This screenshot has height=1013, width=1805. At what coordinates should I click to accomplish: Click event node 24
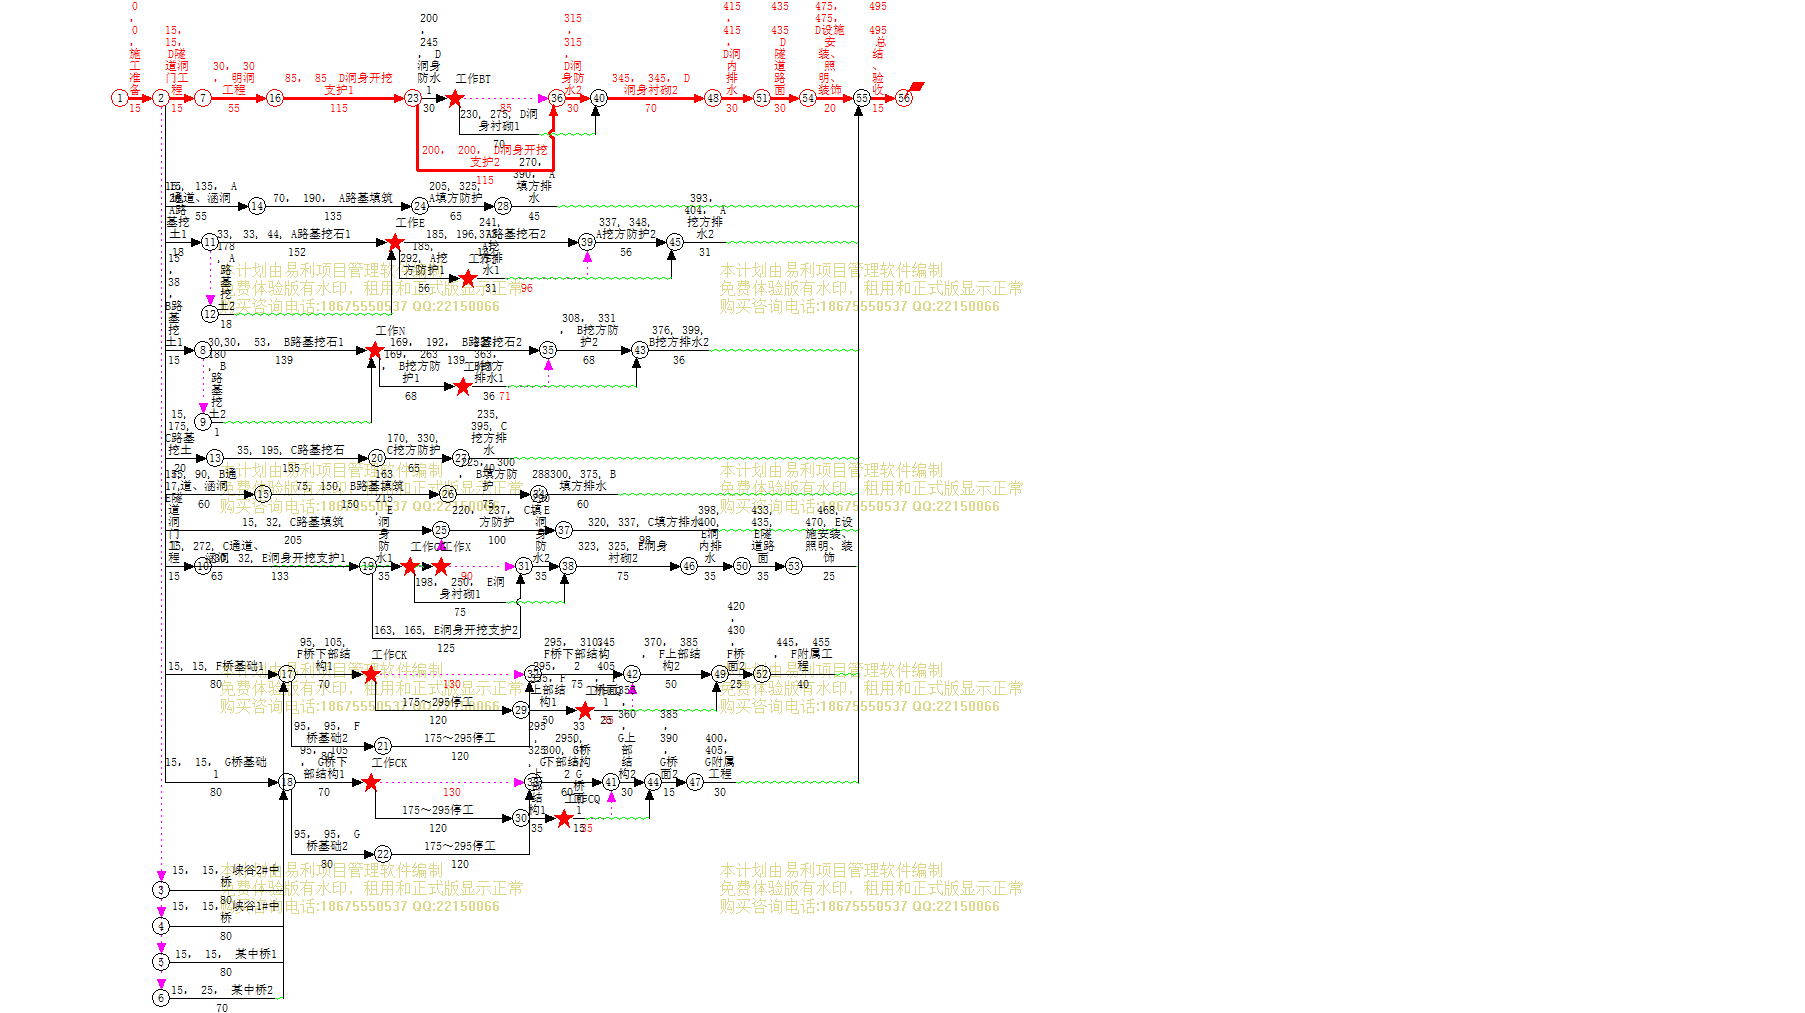(420, 206)
